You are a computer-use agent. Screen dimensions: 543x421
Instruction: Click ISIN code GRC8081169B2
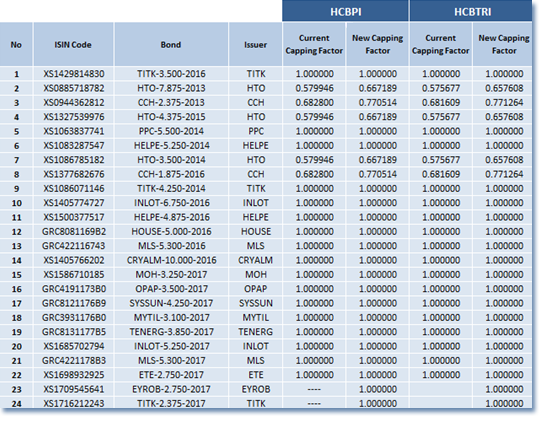point(74,232)
